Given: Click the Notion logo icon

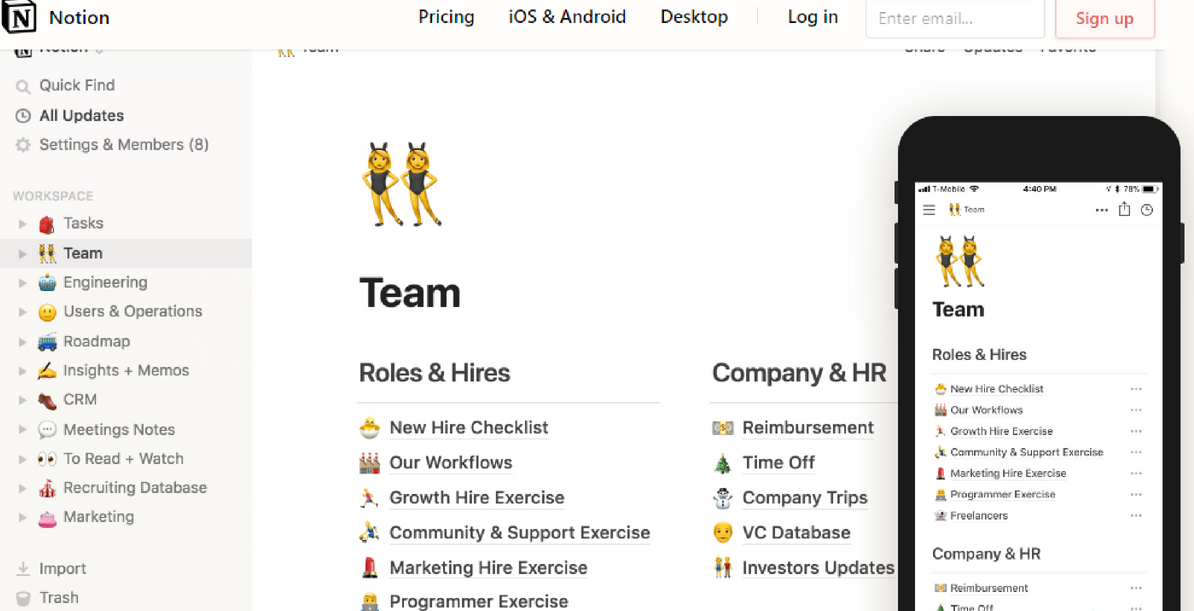Looking at the screenshot, I should 19,18.
